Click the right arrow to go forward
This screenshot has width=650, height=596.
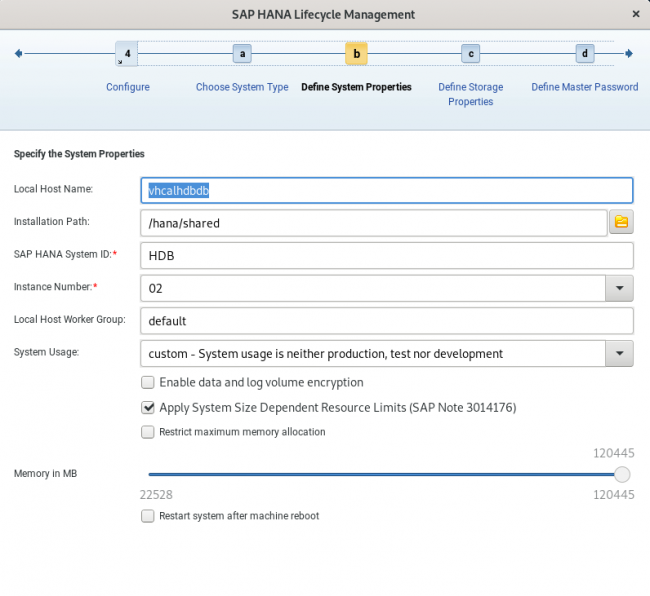[x=629, y=53]
